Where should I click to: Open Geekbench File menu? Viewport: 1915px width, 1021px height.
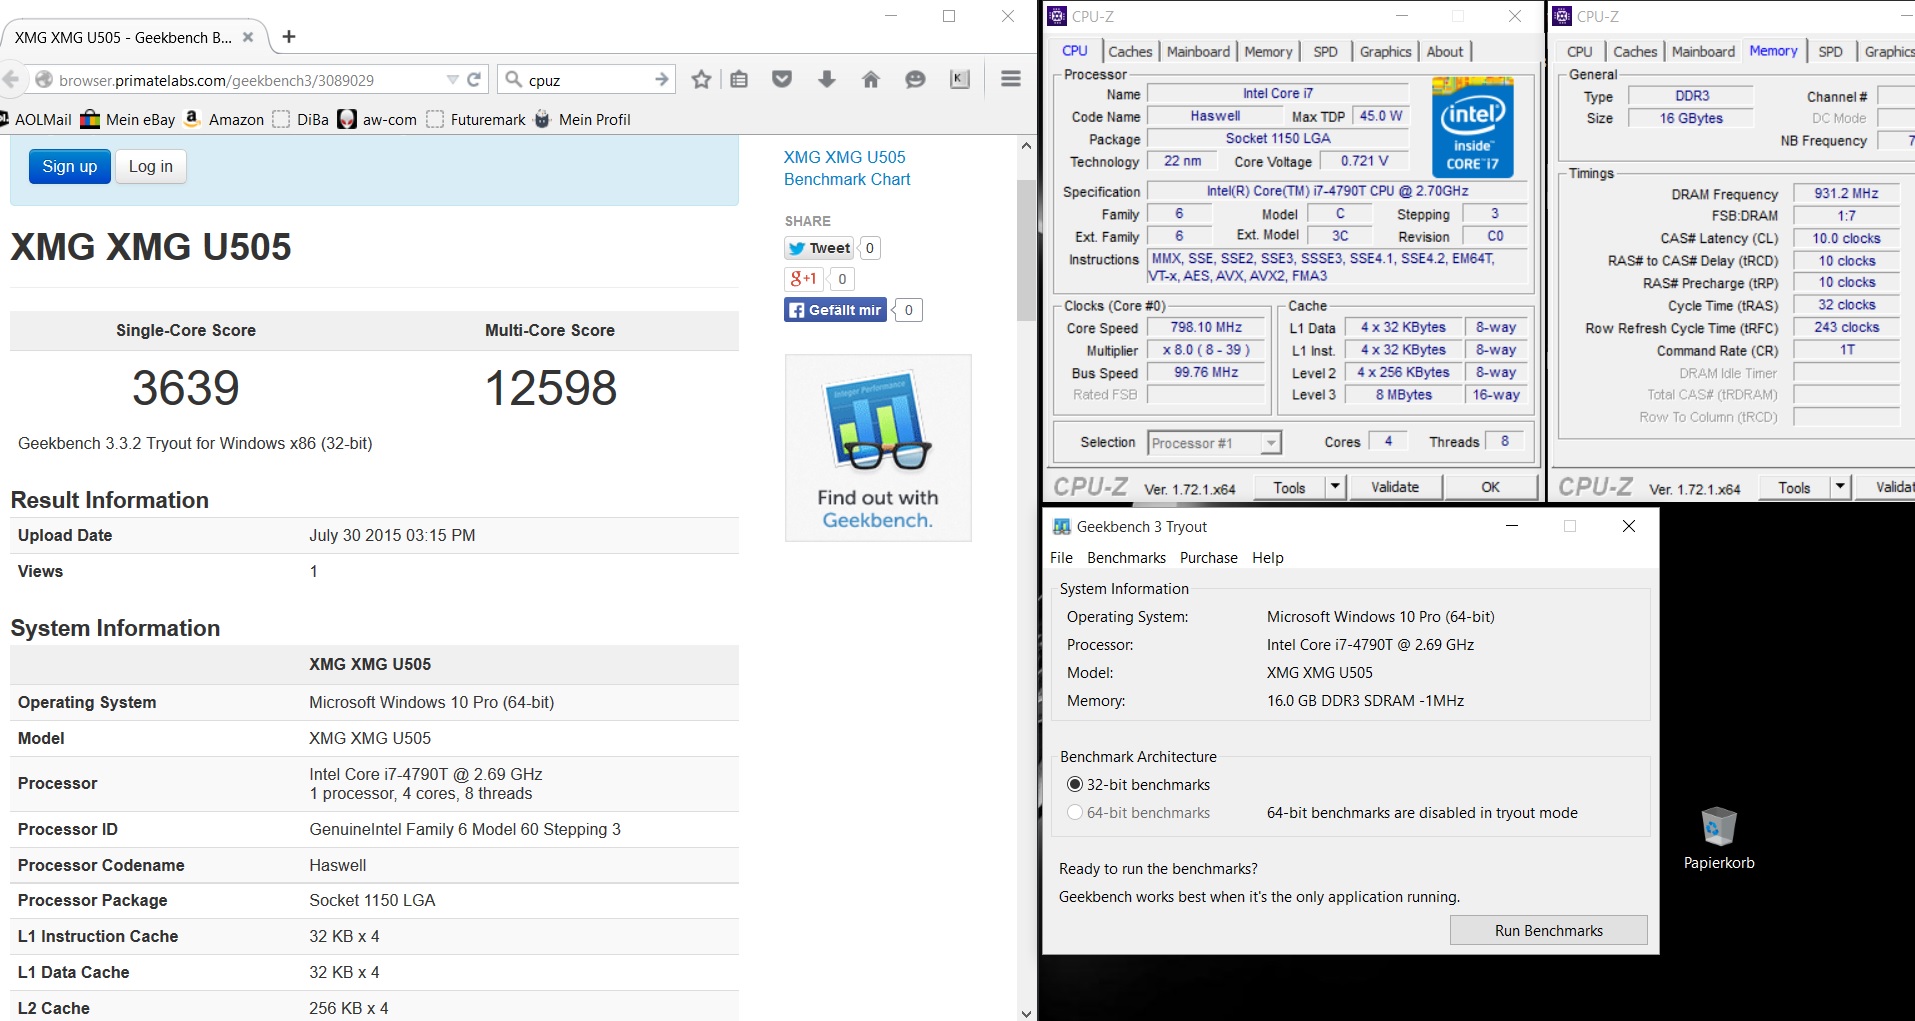[1061, 558]
